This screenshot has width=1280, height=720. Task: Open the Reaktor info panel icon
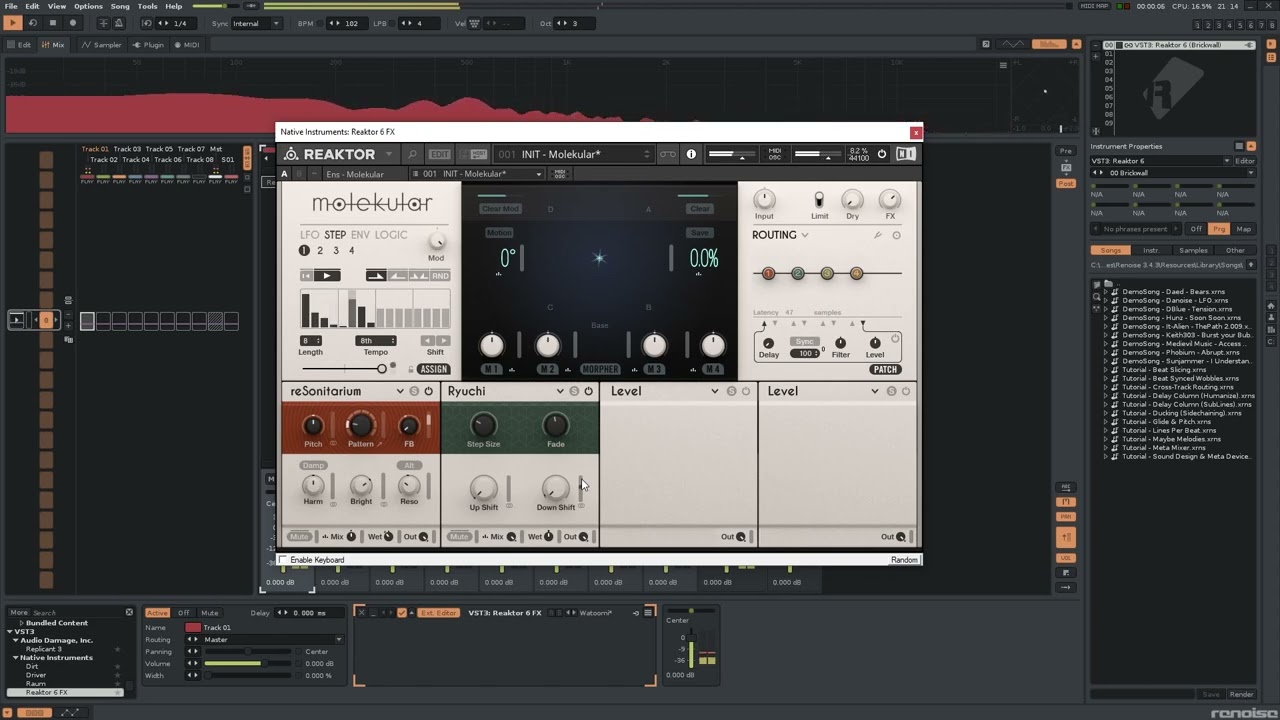point(691,154)
